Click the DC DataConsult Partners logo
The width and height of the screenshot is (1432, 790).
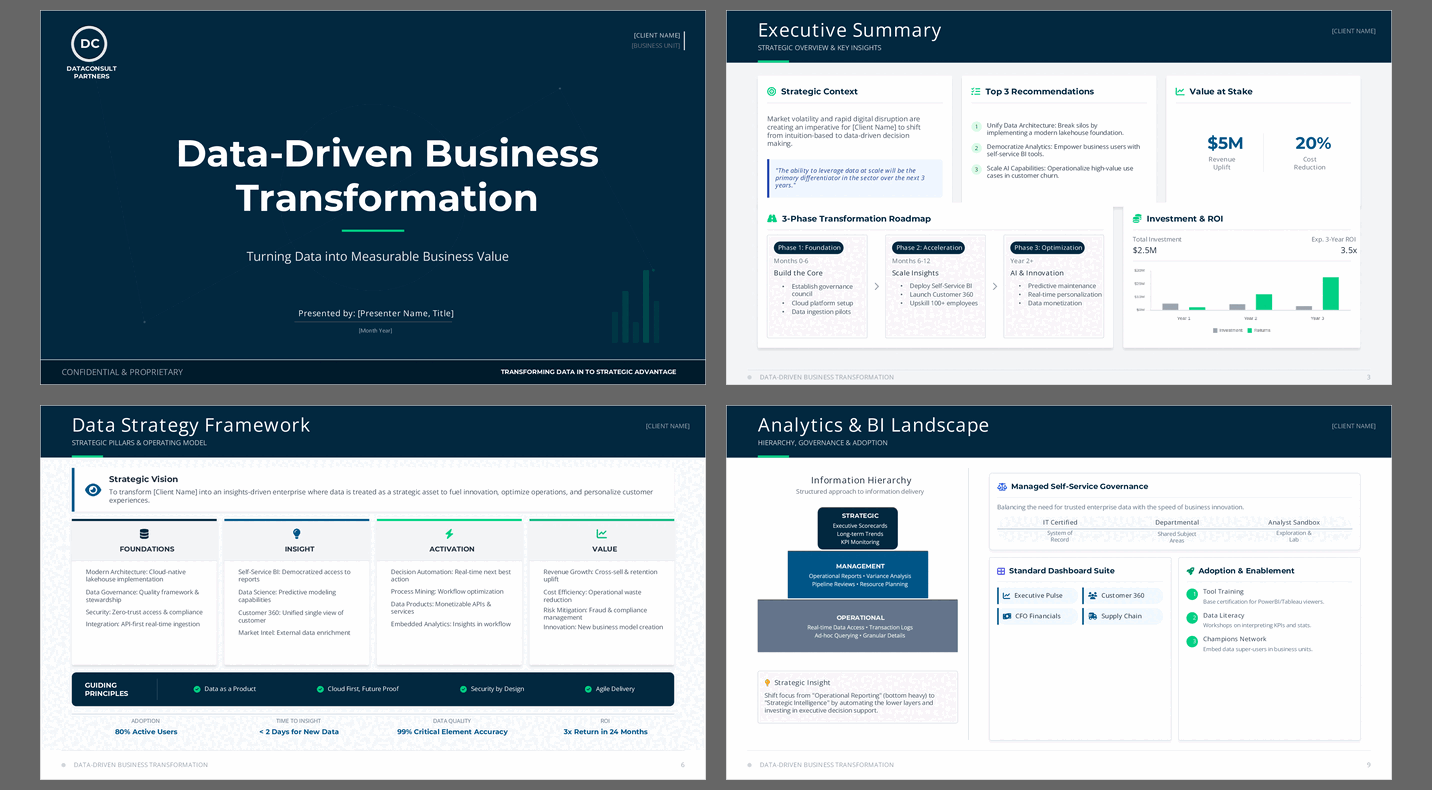click(x=90, y=45)
